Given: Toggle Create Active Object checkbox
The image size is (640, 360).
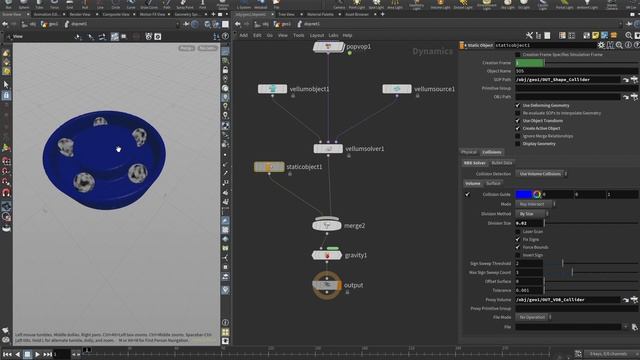Looking at the screenshot, I should (x=518, y=128).
